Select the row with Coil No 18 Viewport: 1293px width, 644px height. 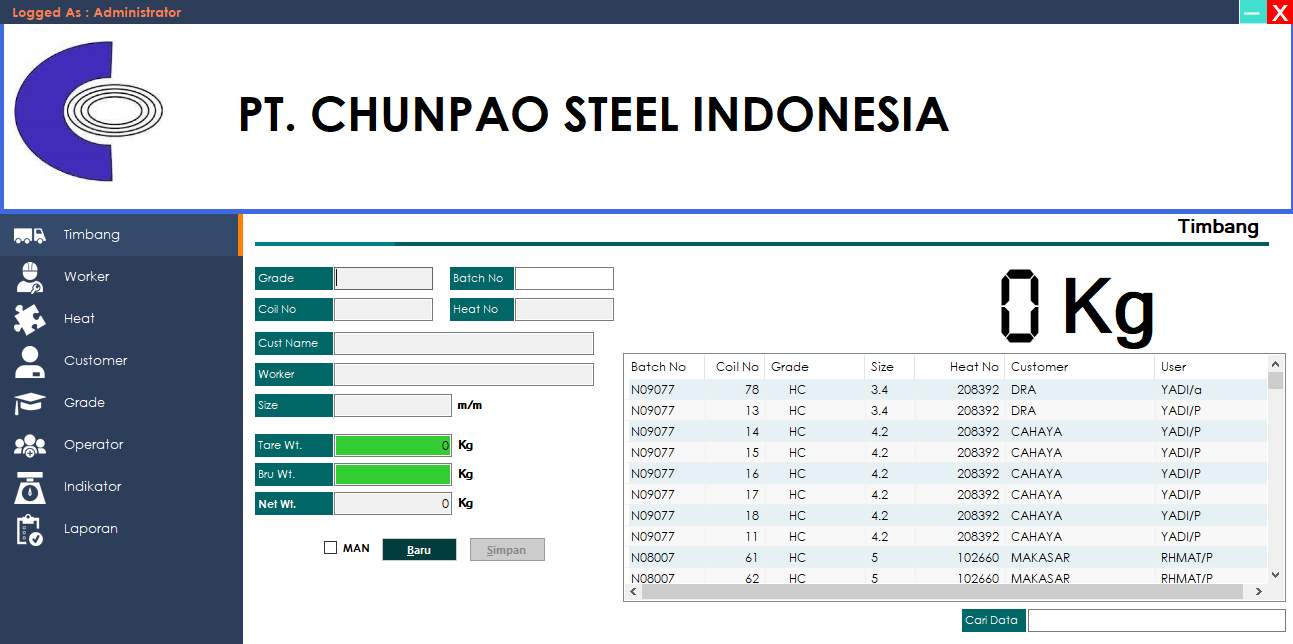[x=946, y=515]
